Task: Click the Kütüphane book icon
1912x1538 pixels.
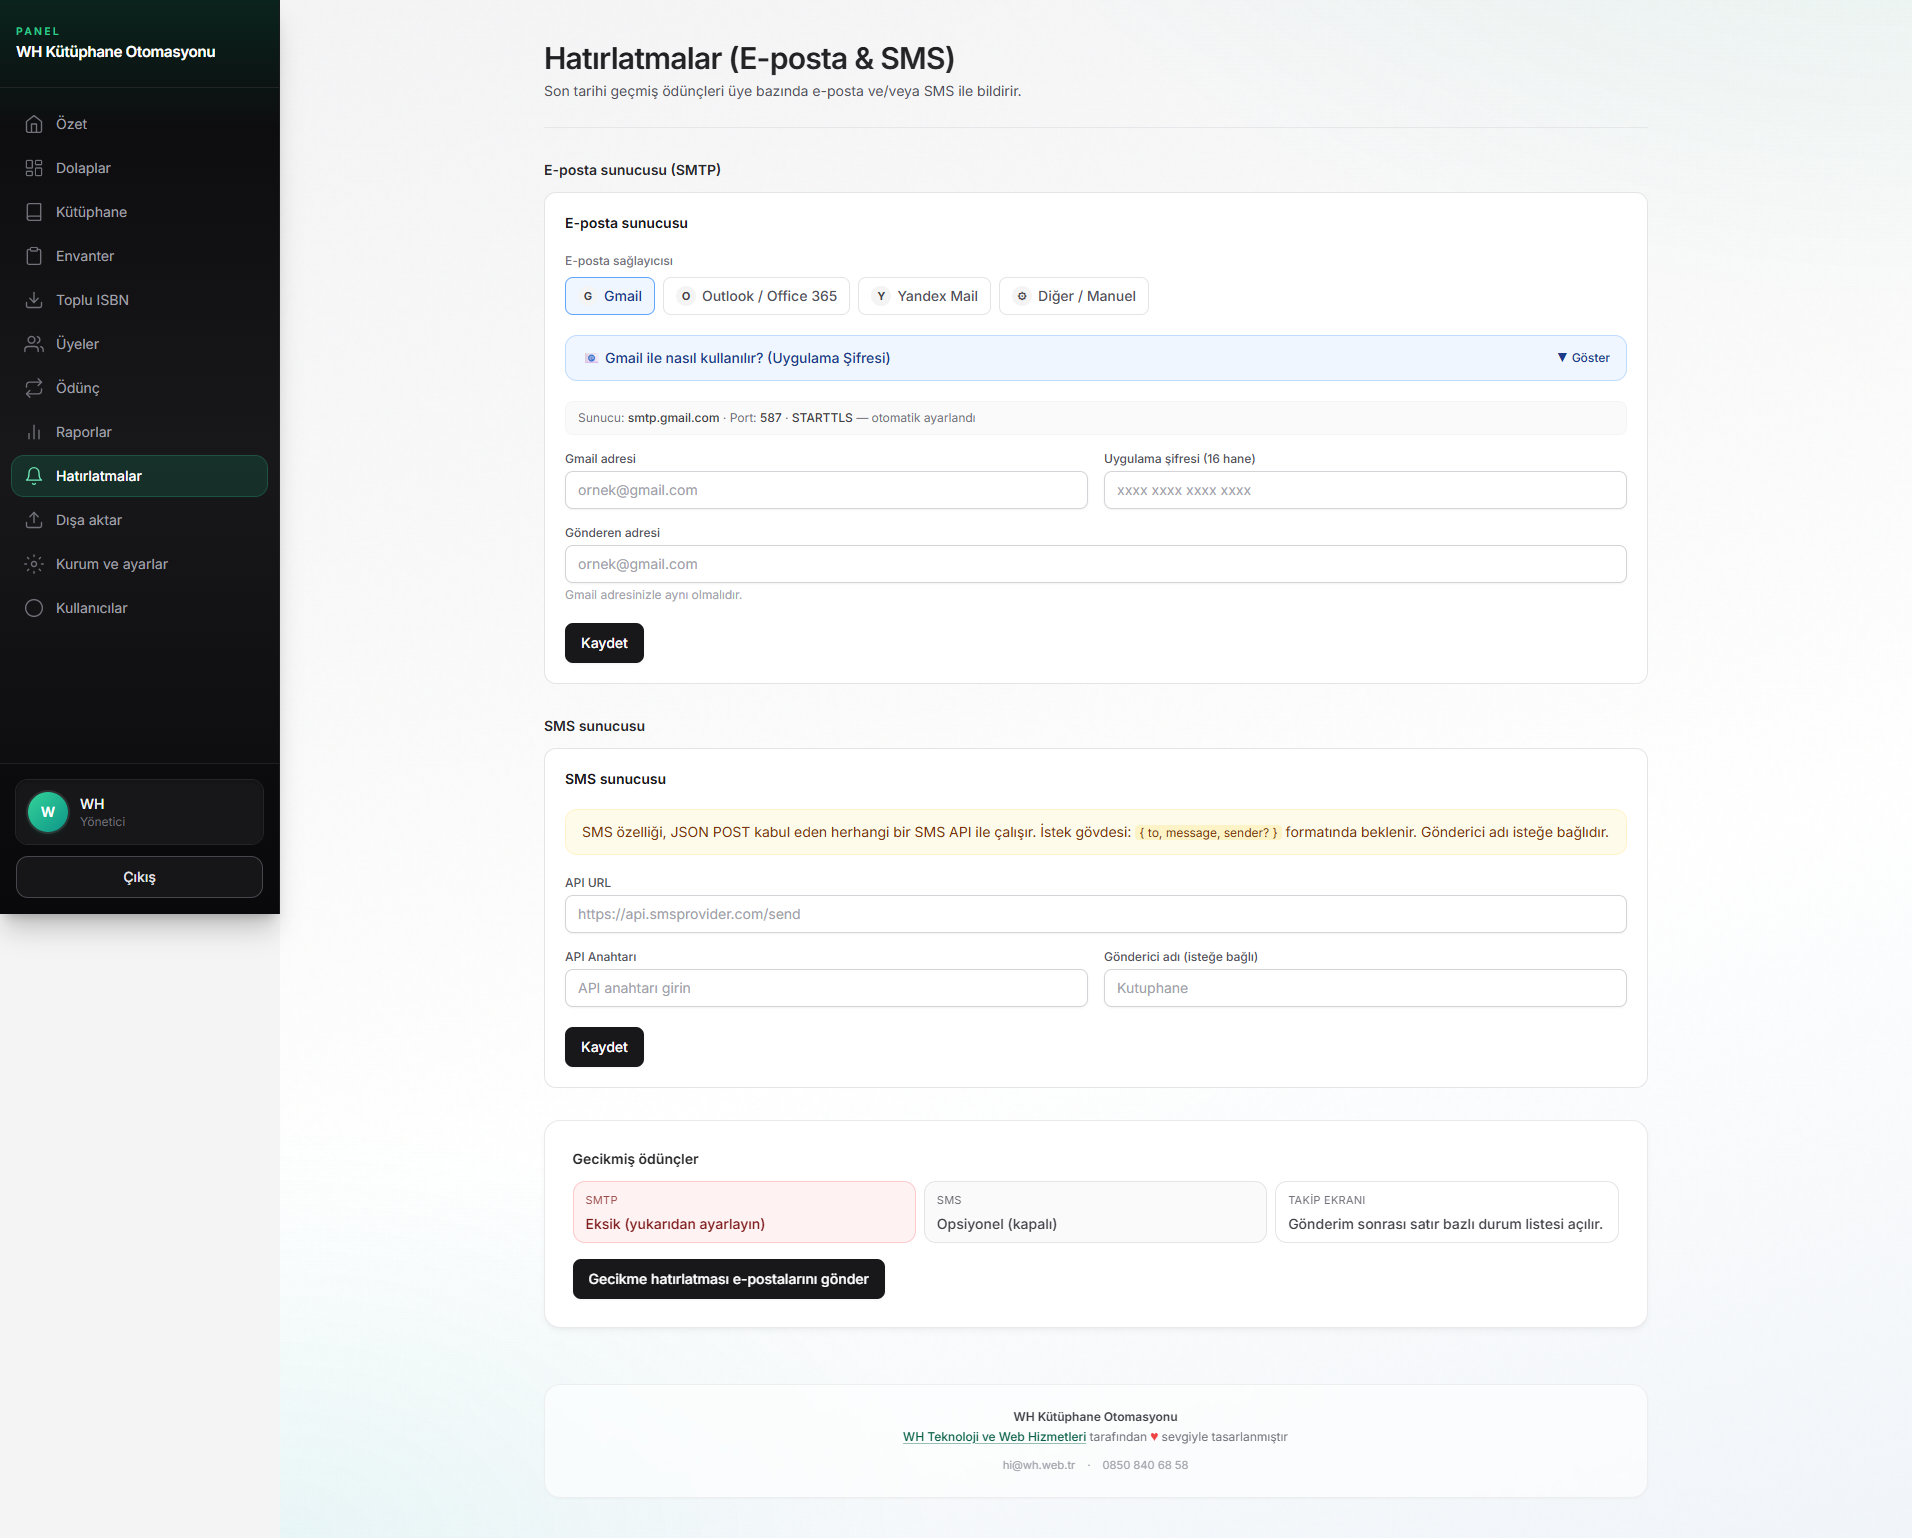Action: pyautogui.click(x=34, y=212)
